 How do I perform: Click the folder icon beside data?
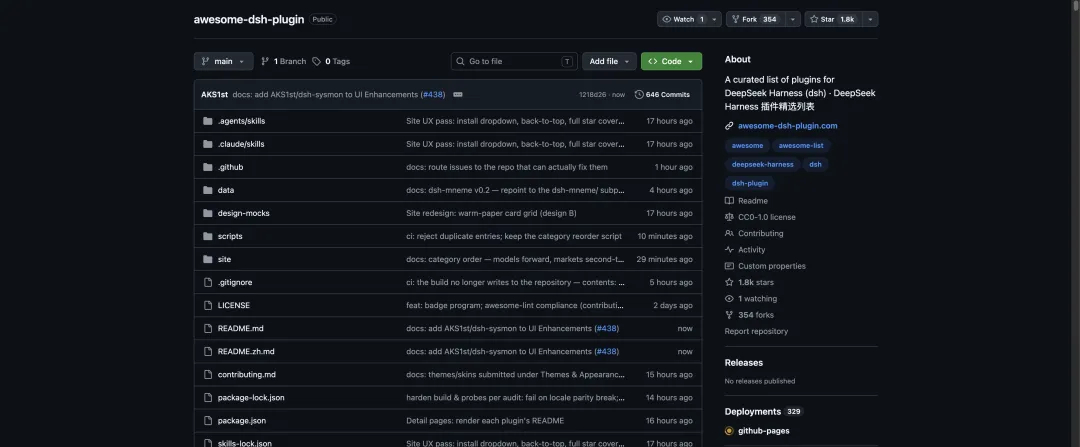208,190
